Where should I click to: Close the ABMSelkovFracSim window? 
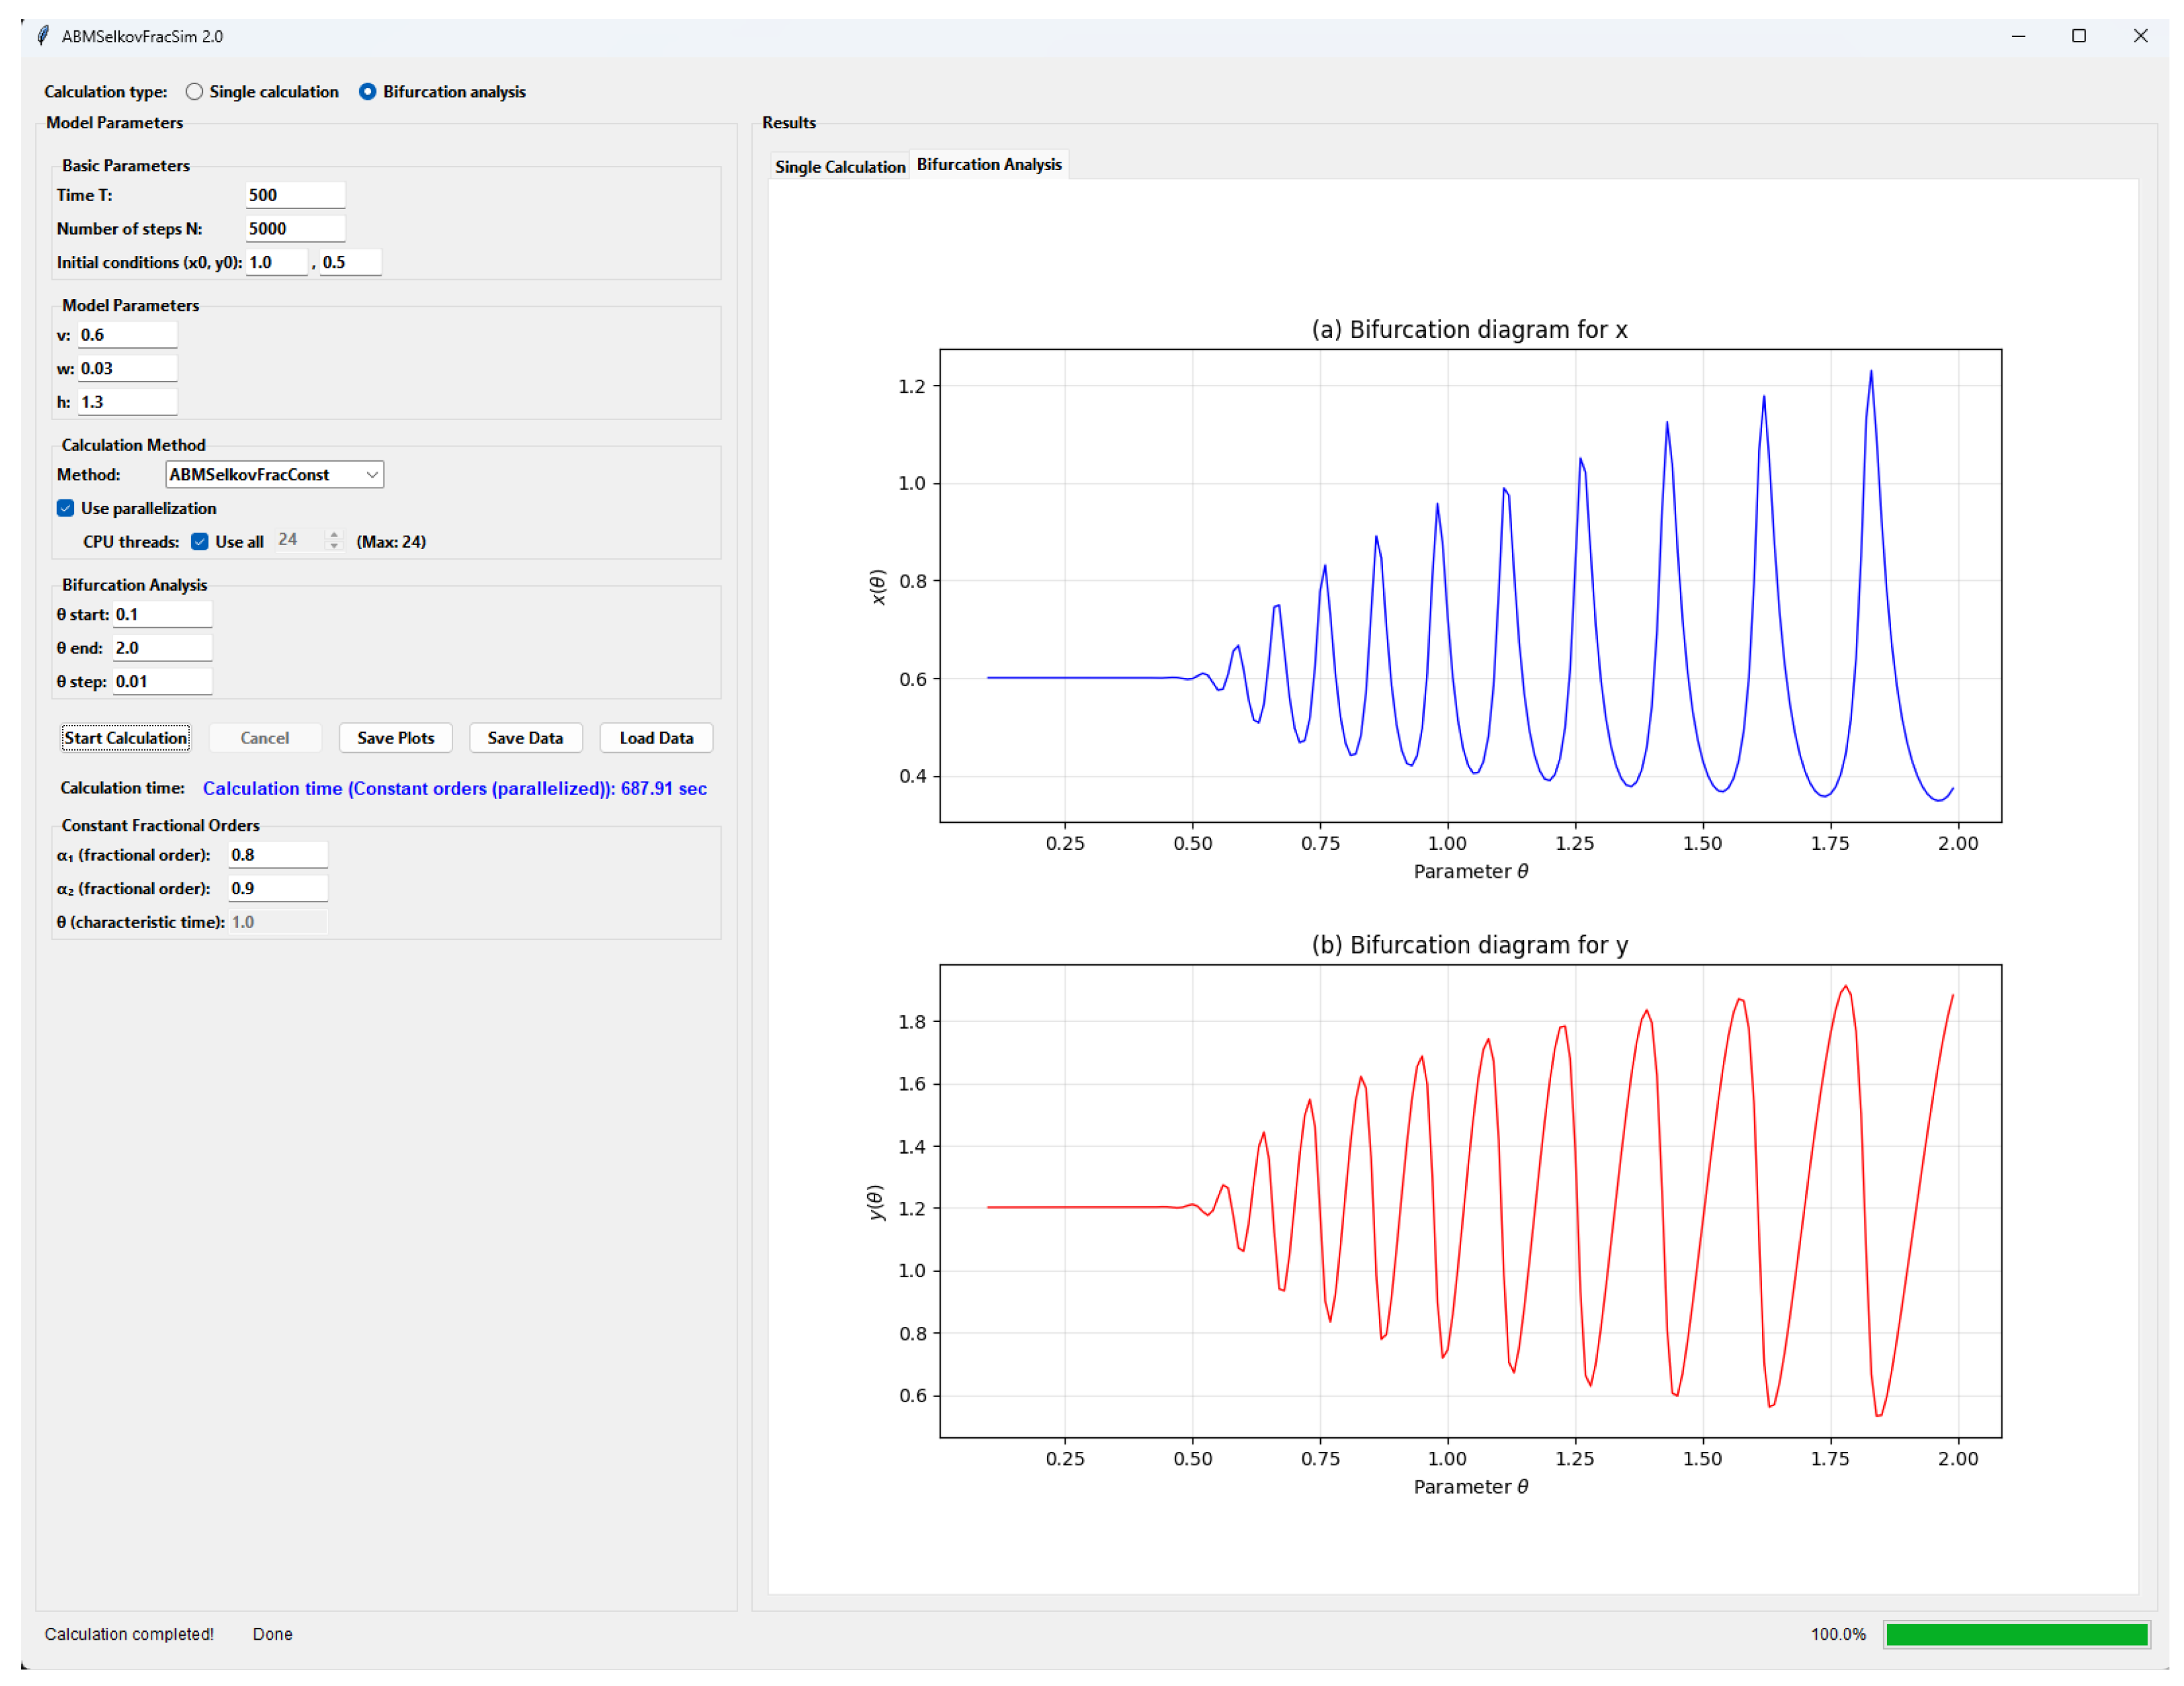pyautogui.click(x=2140, y=36)
